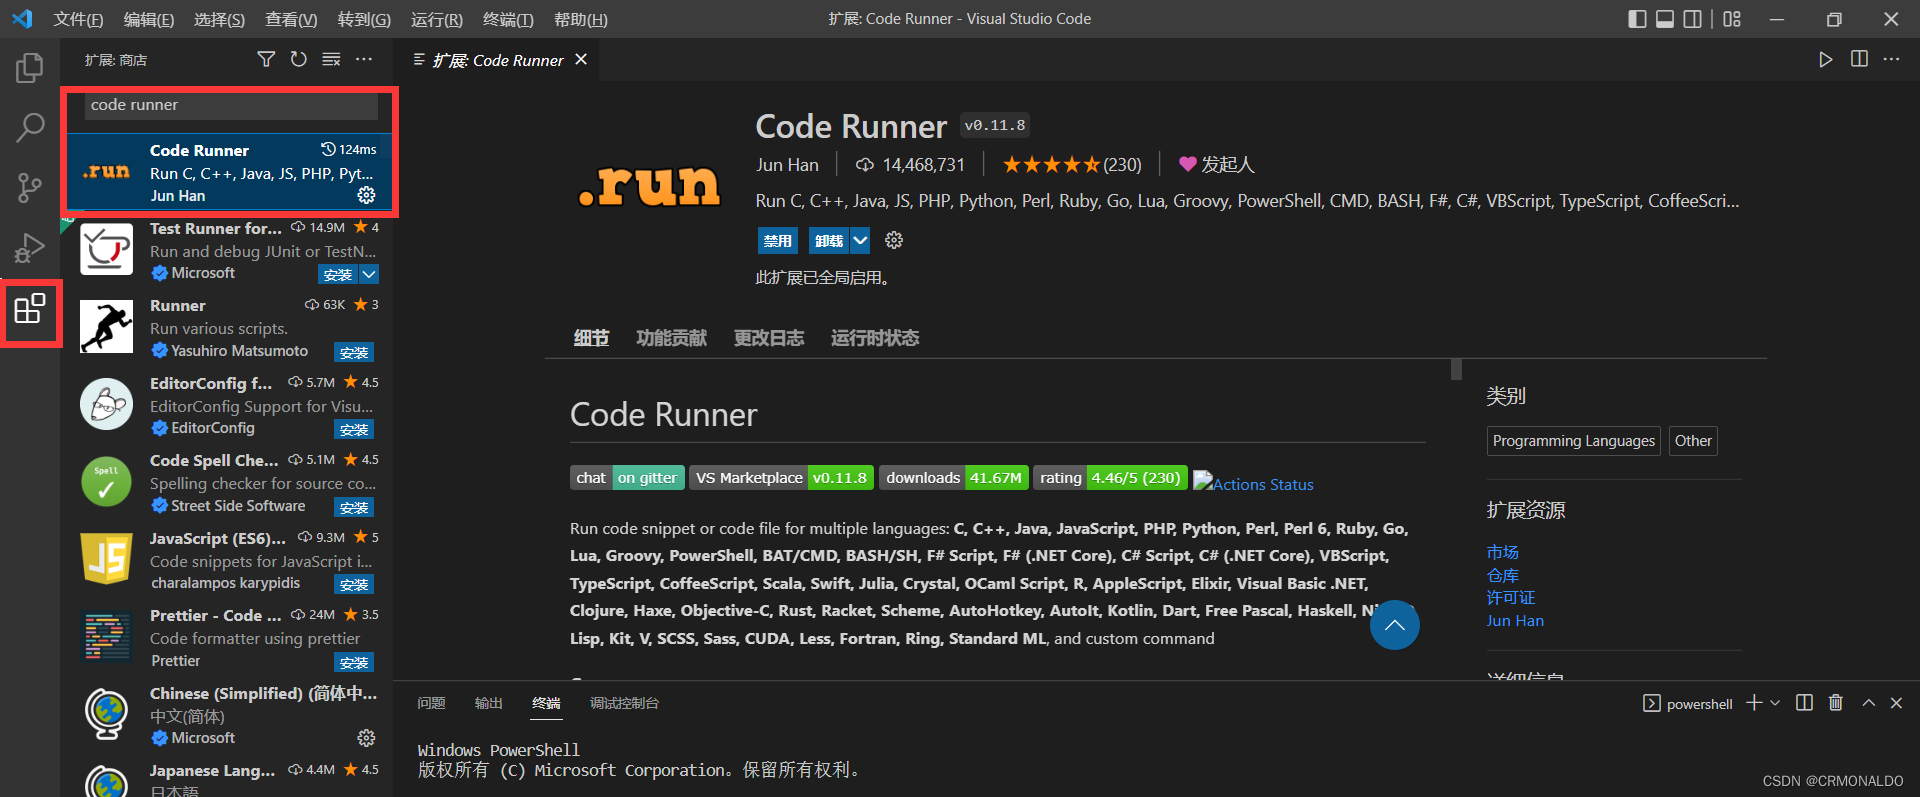Open the 查看(V) menu
Viewport: 1920px width, 797px height.
pos(291,19)
